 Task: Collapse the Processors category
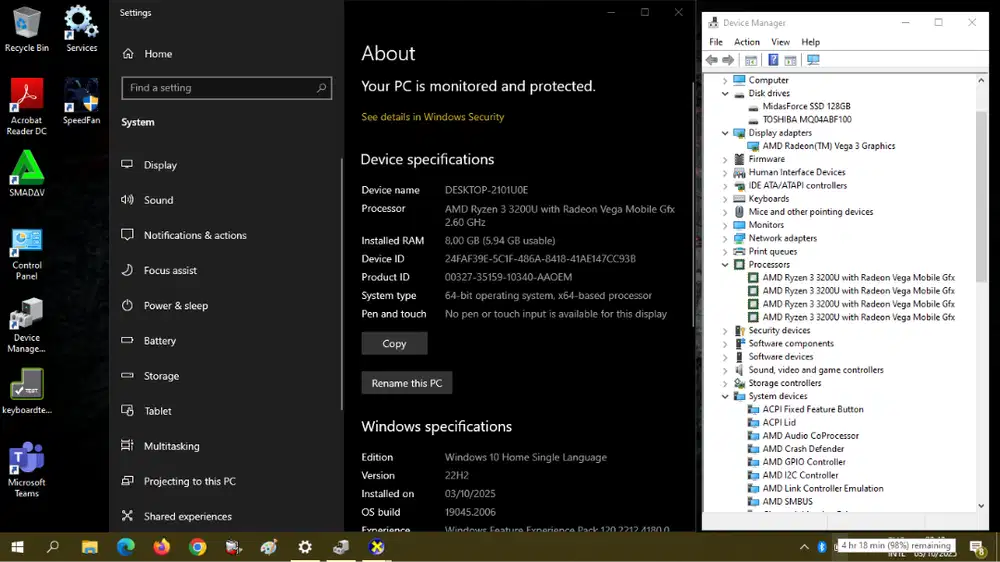click(x=726, y=265)
